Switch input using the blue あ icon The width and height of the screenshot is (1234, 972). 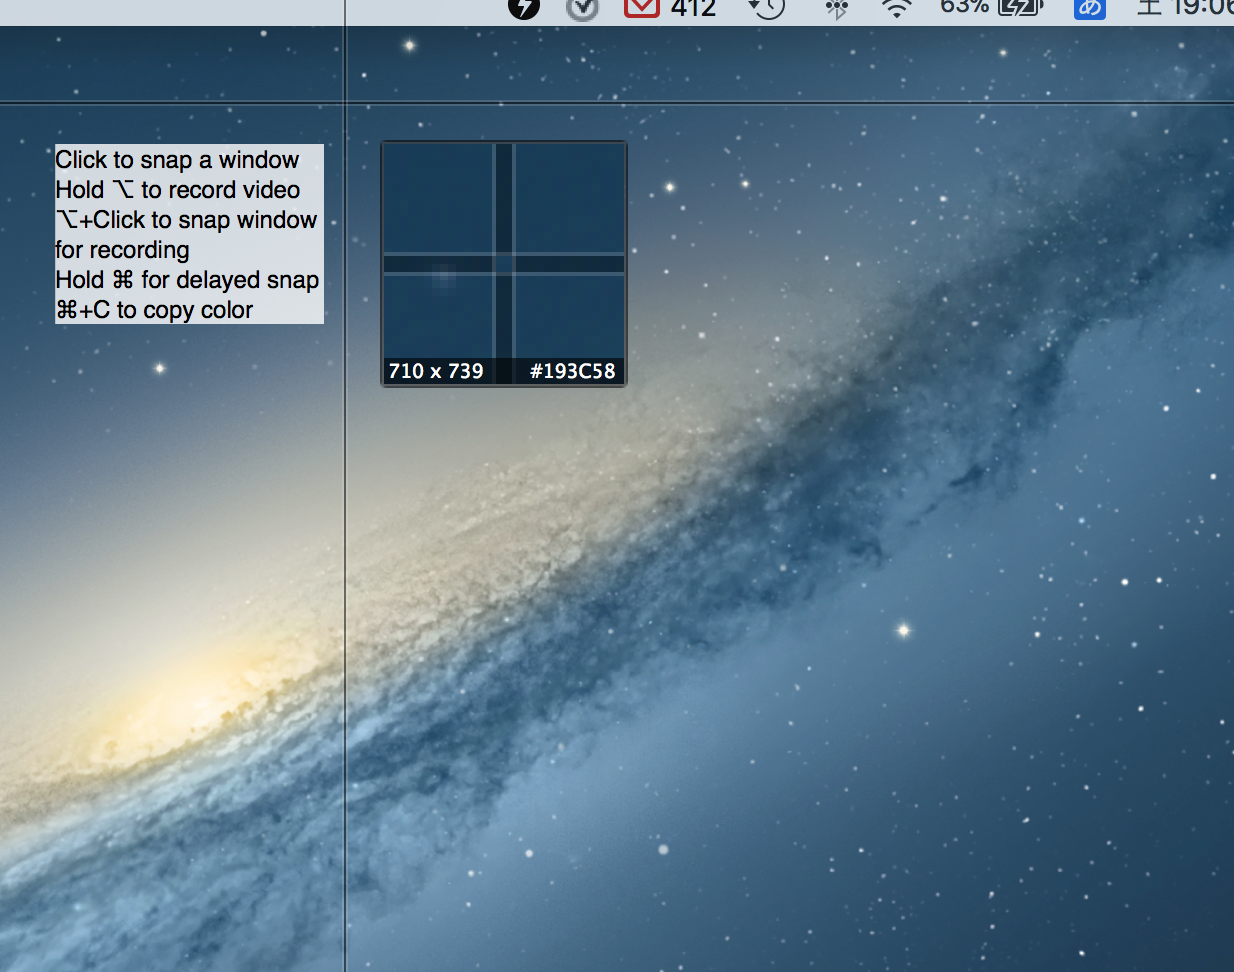(1089, 8)
